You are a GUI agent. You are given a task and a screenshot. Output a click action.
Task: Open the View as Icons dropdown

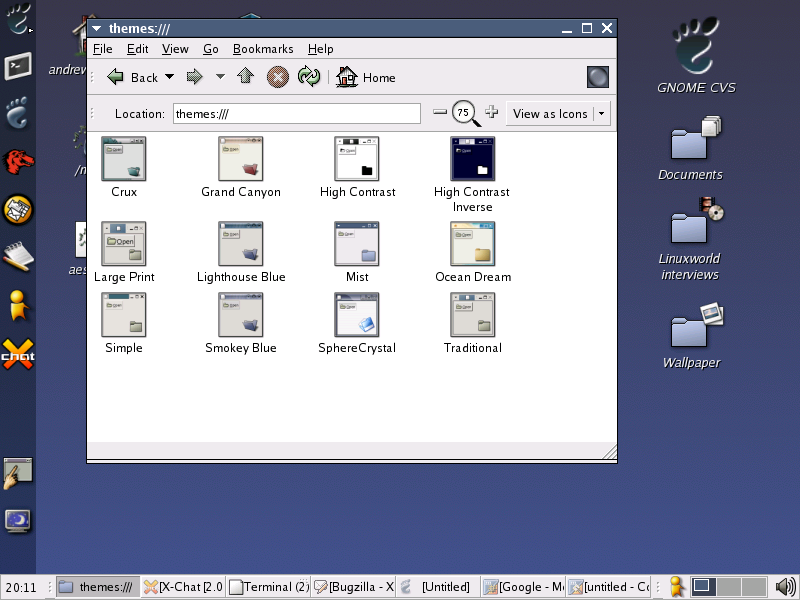[558, 114]
